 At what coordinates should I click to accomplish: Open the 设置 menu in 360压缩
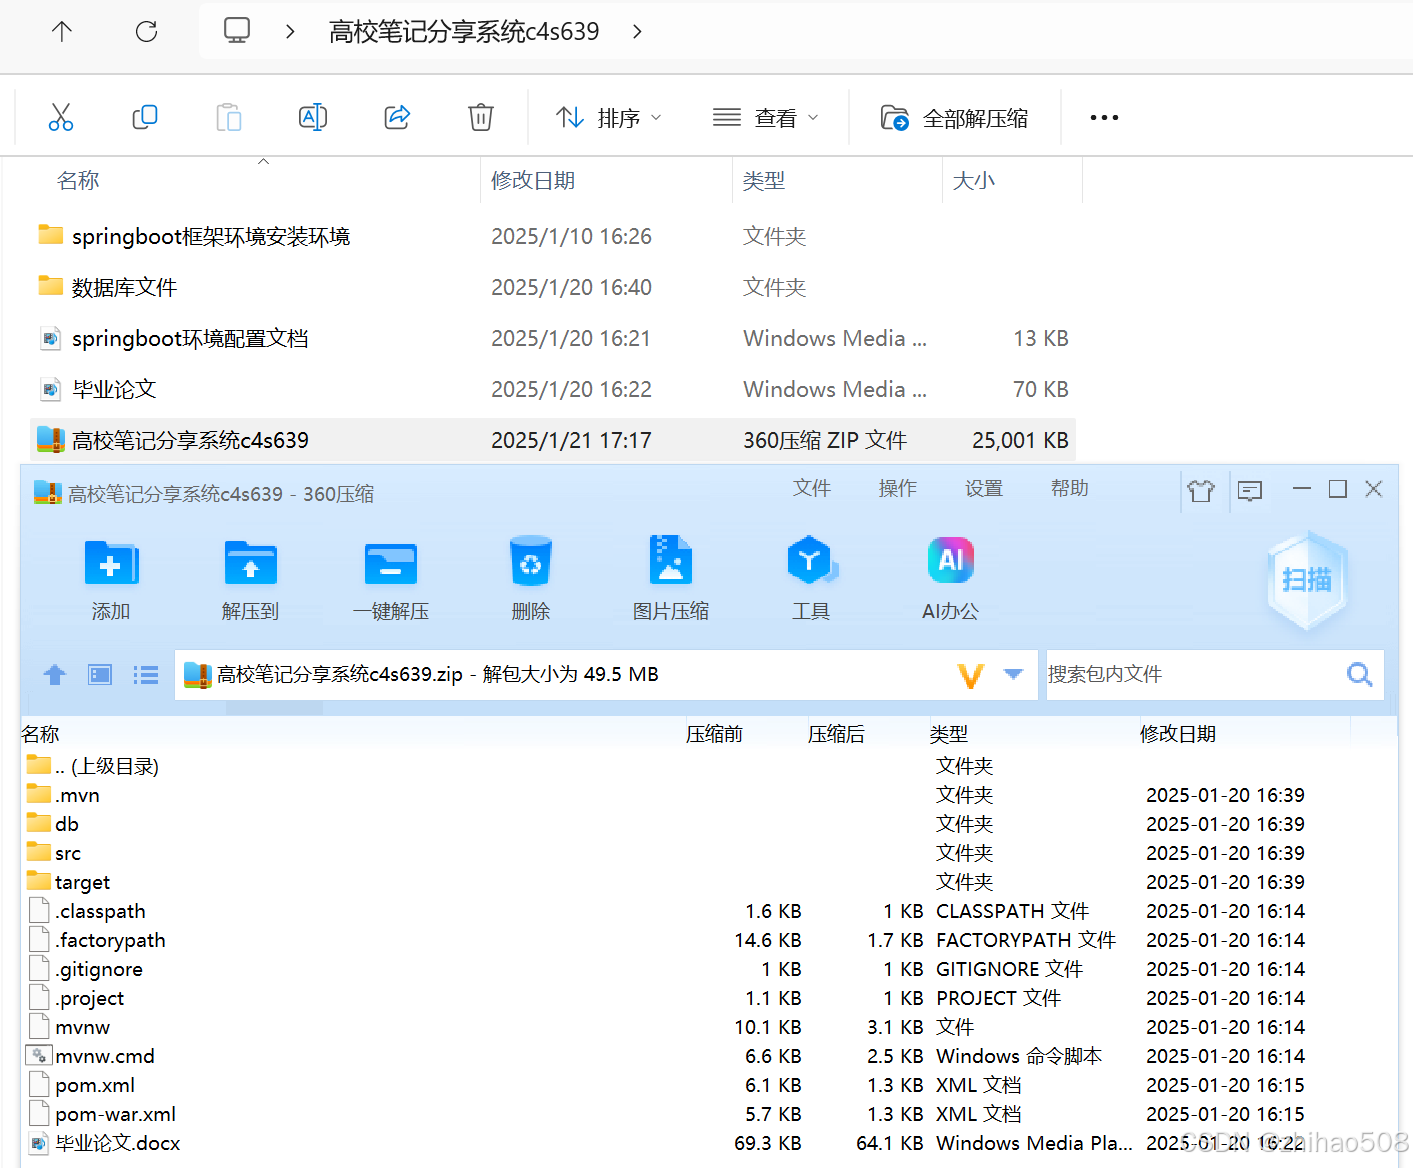pos(983,489)
